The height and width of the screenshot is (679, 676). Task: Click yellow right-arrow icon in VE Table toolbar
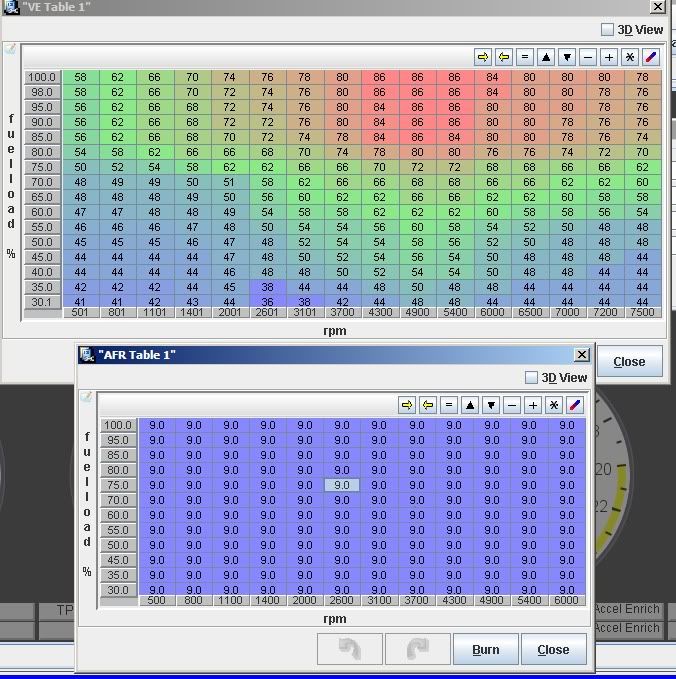click(x=482, y=57)
